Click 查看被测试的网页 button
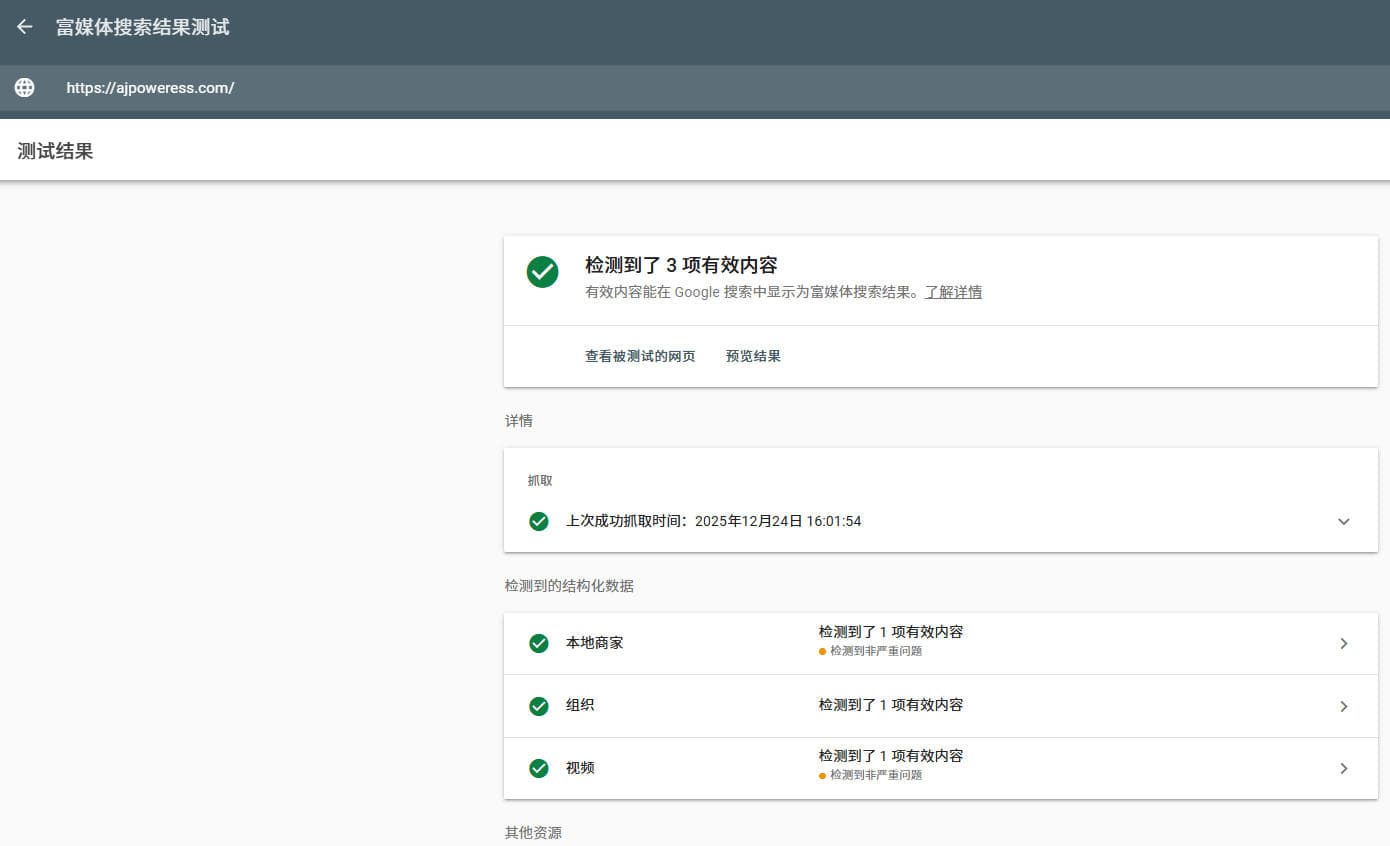This screenshot has width=1390, height=846. [640, 356]
